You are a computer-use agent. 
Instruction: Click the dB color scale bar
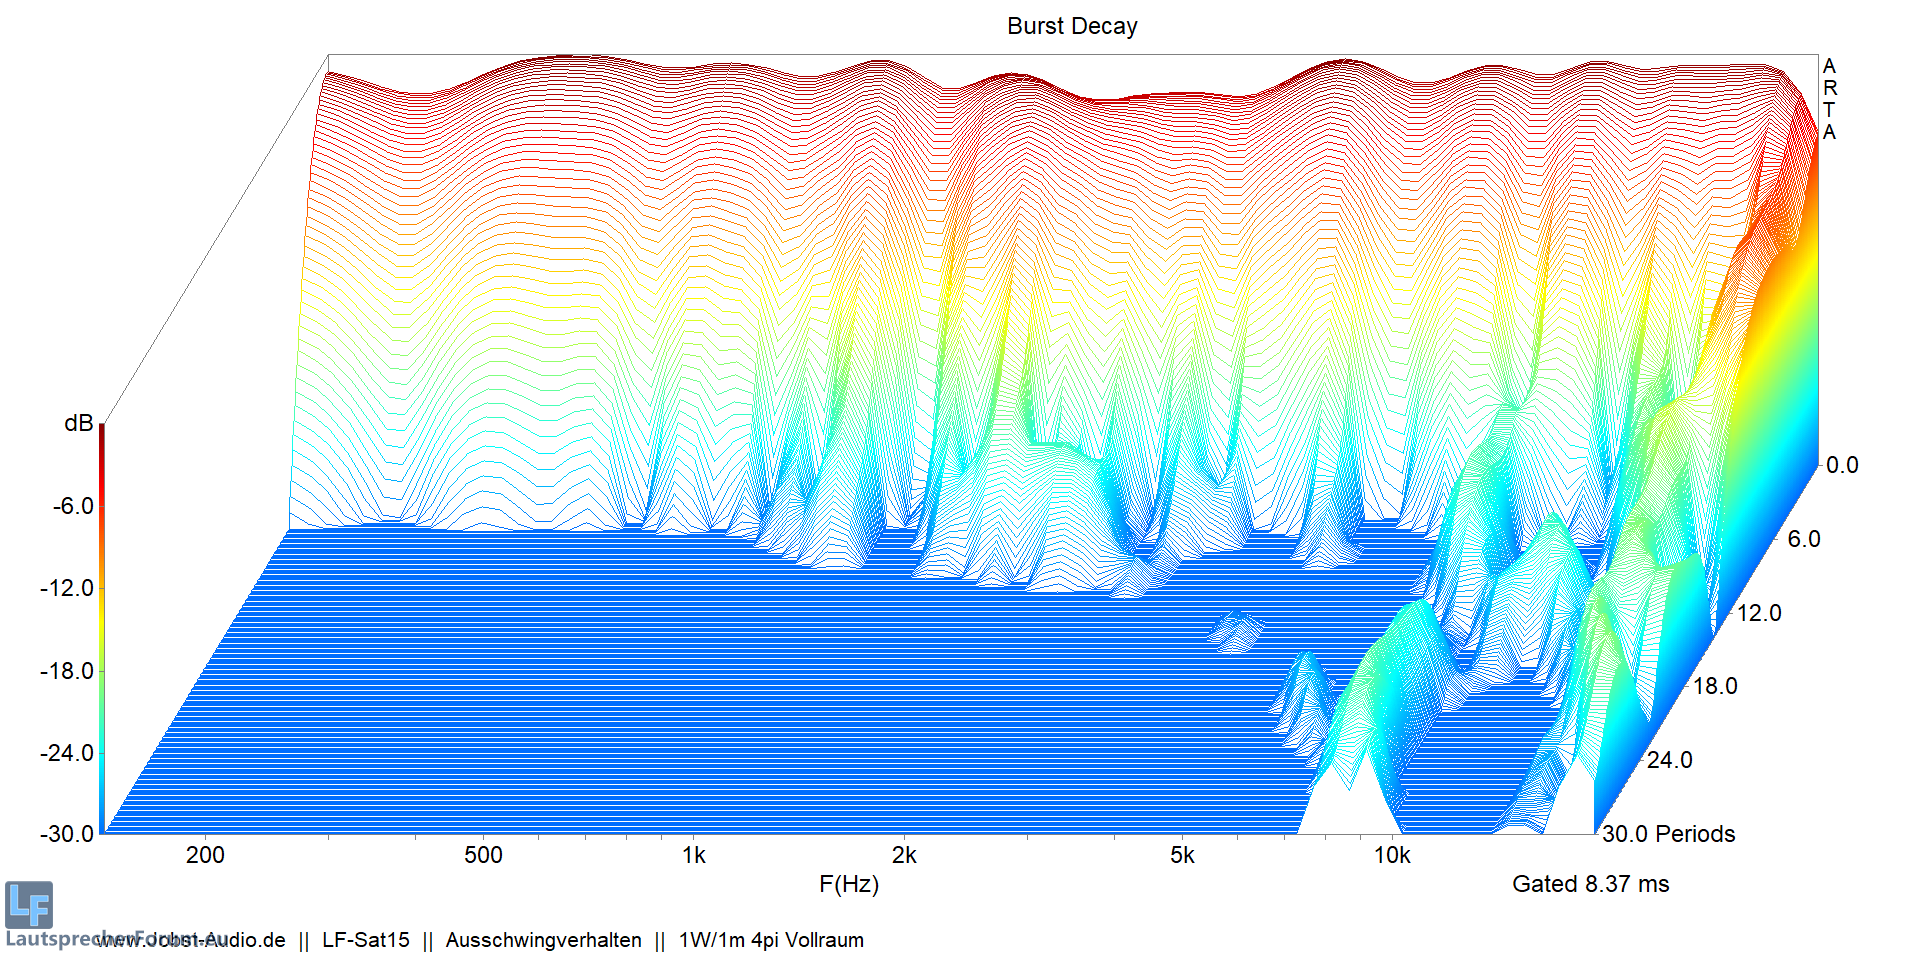tap(101, 628)
